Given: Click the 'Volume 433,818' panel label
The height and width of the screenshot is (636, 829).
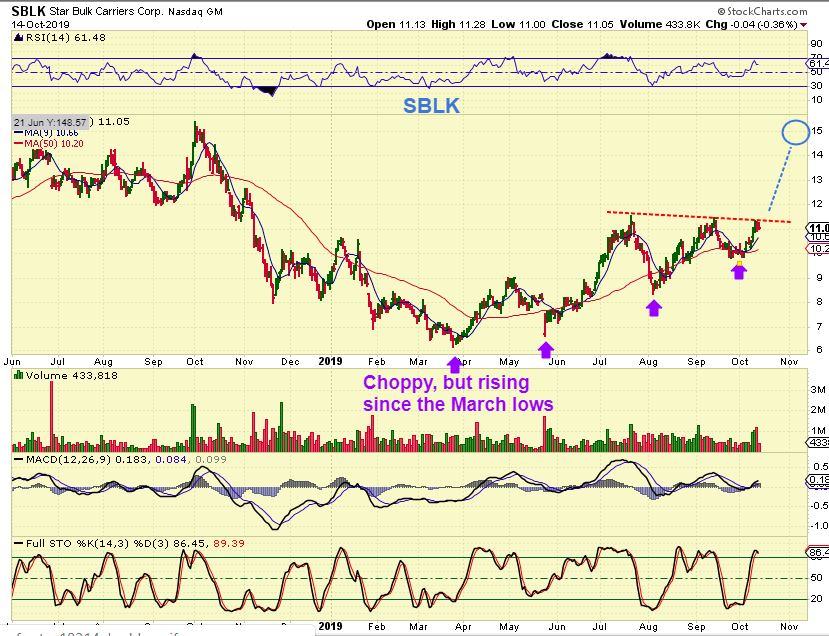Looking at the screenshot, I should coord(71,375).
